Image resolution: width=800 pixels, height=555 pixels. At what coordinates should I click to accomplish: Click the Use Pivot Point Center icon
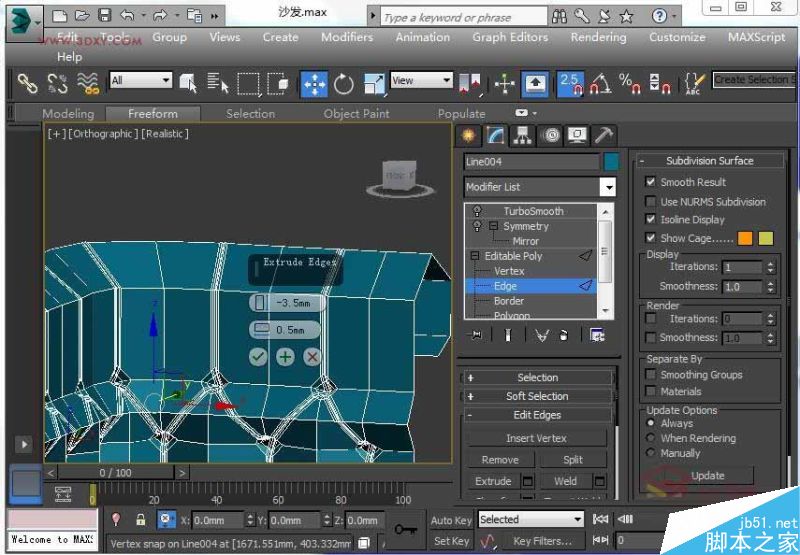point(470,83)
